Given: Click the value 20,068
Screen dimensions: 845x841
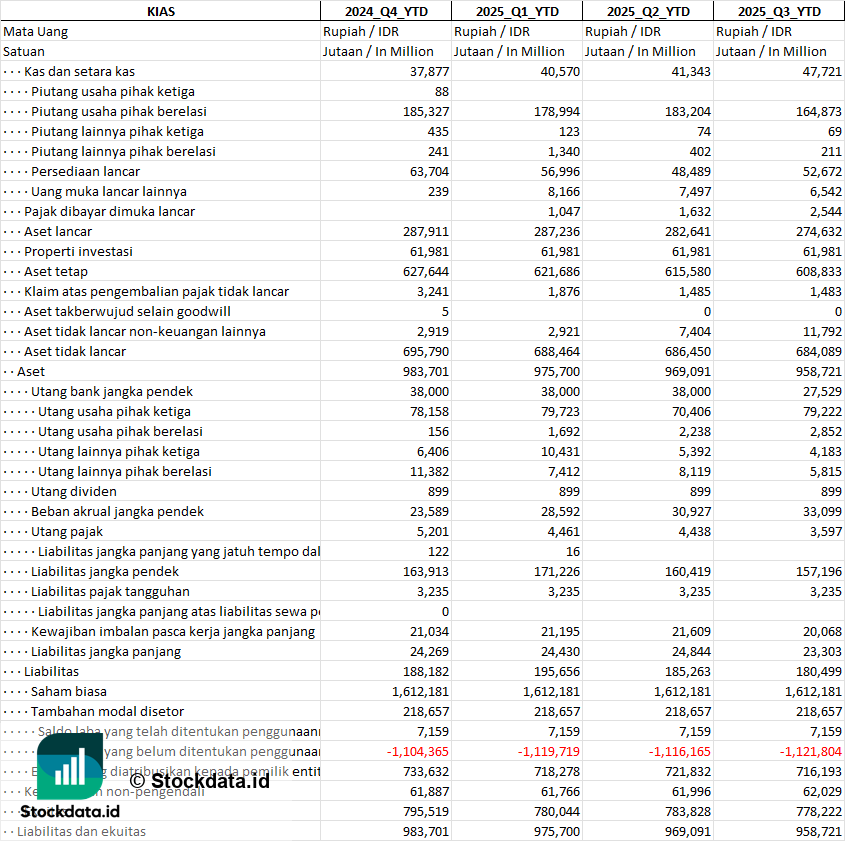Looking at the screenshot, I should click(x=822, y=631).
